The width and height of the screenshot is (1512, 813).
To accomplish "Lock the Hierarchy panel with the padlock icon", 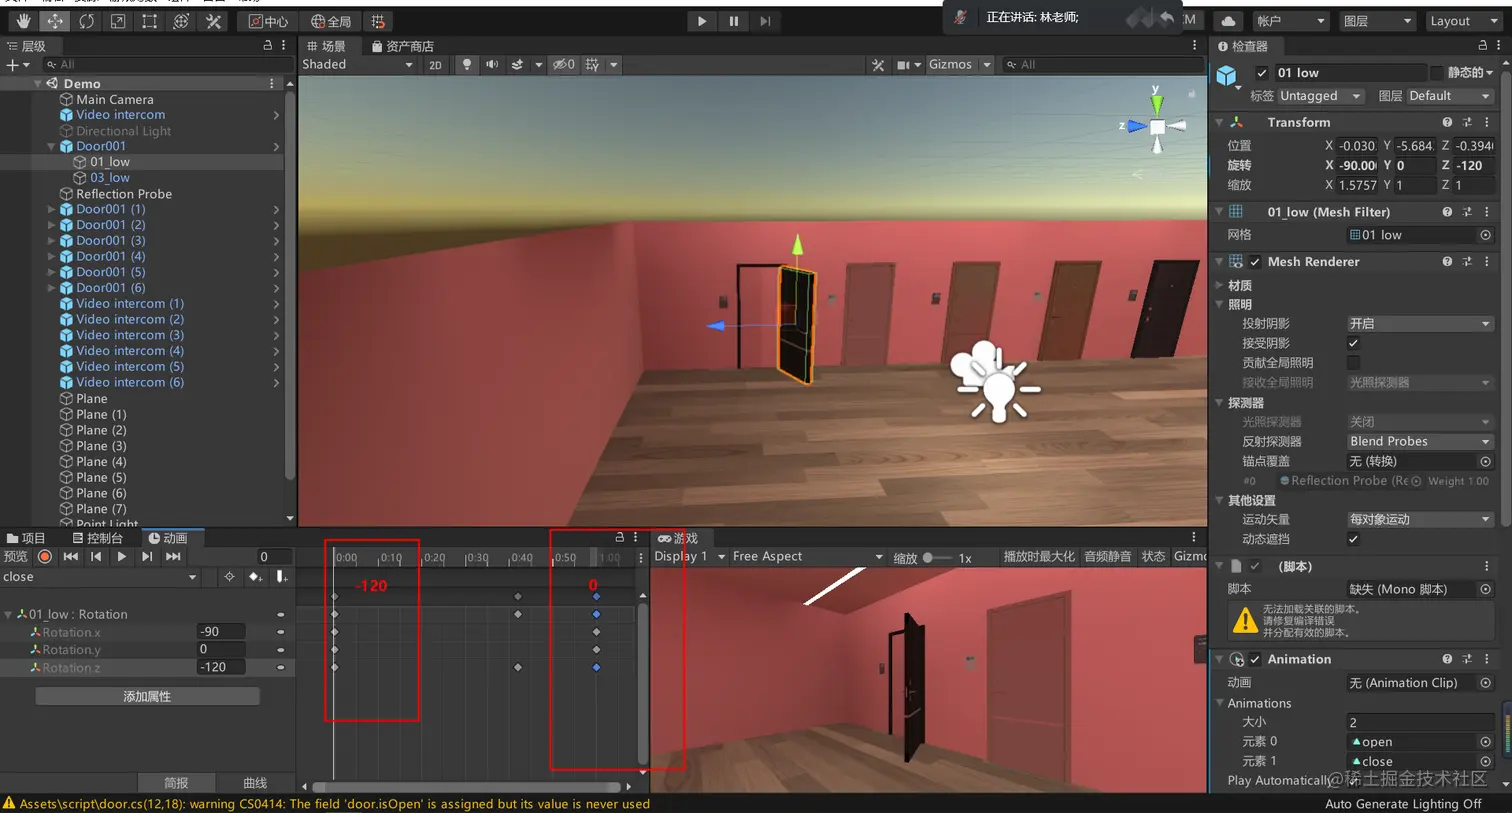I will point(267,46).
